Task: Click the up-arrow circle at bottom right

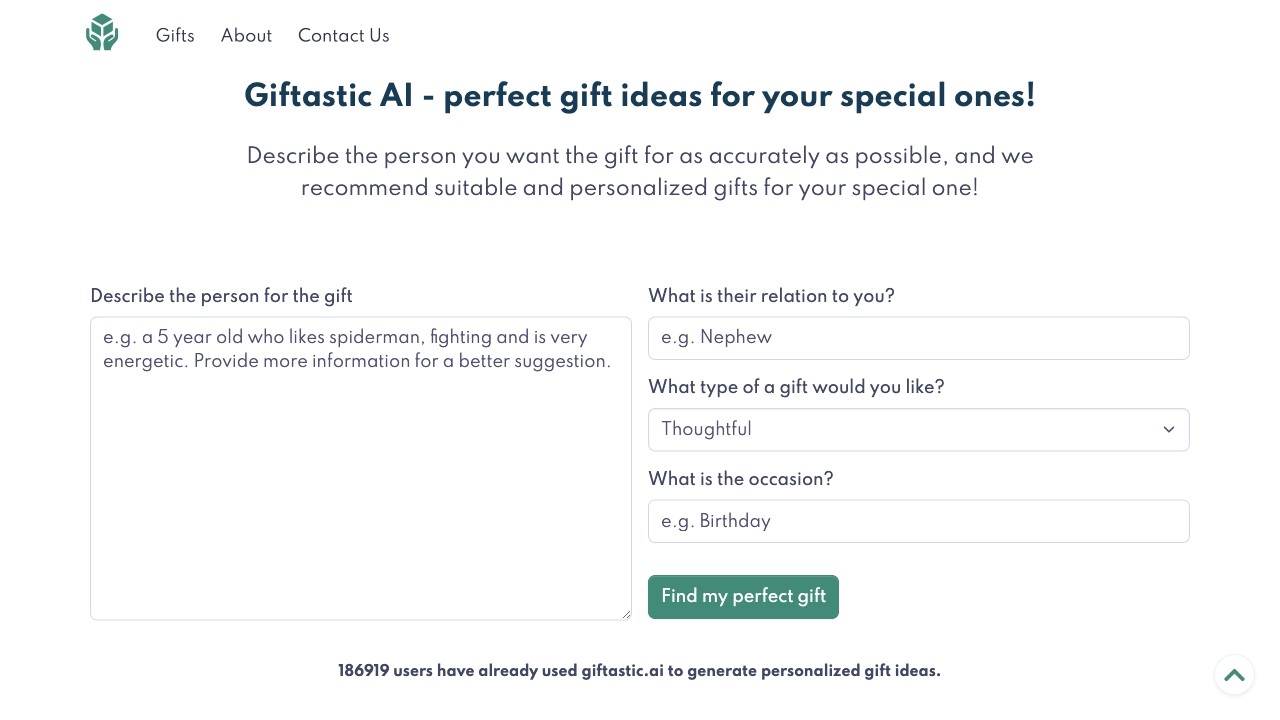Action: (1234, 675)
